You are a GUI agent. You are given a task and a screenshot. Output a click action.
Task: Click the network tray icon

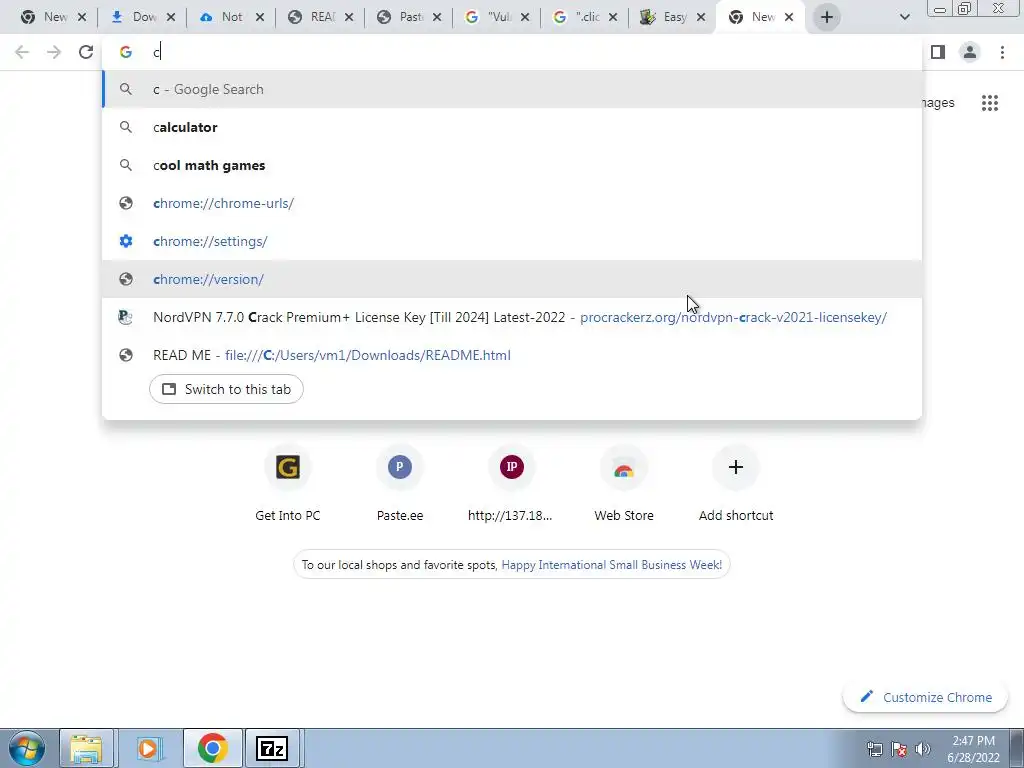(x=874, y=749)
